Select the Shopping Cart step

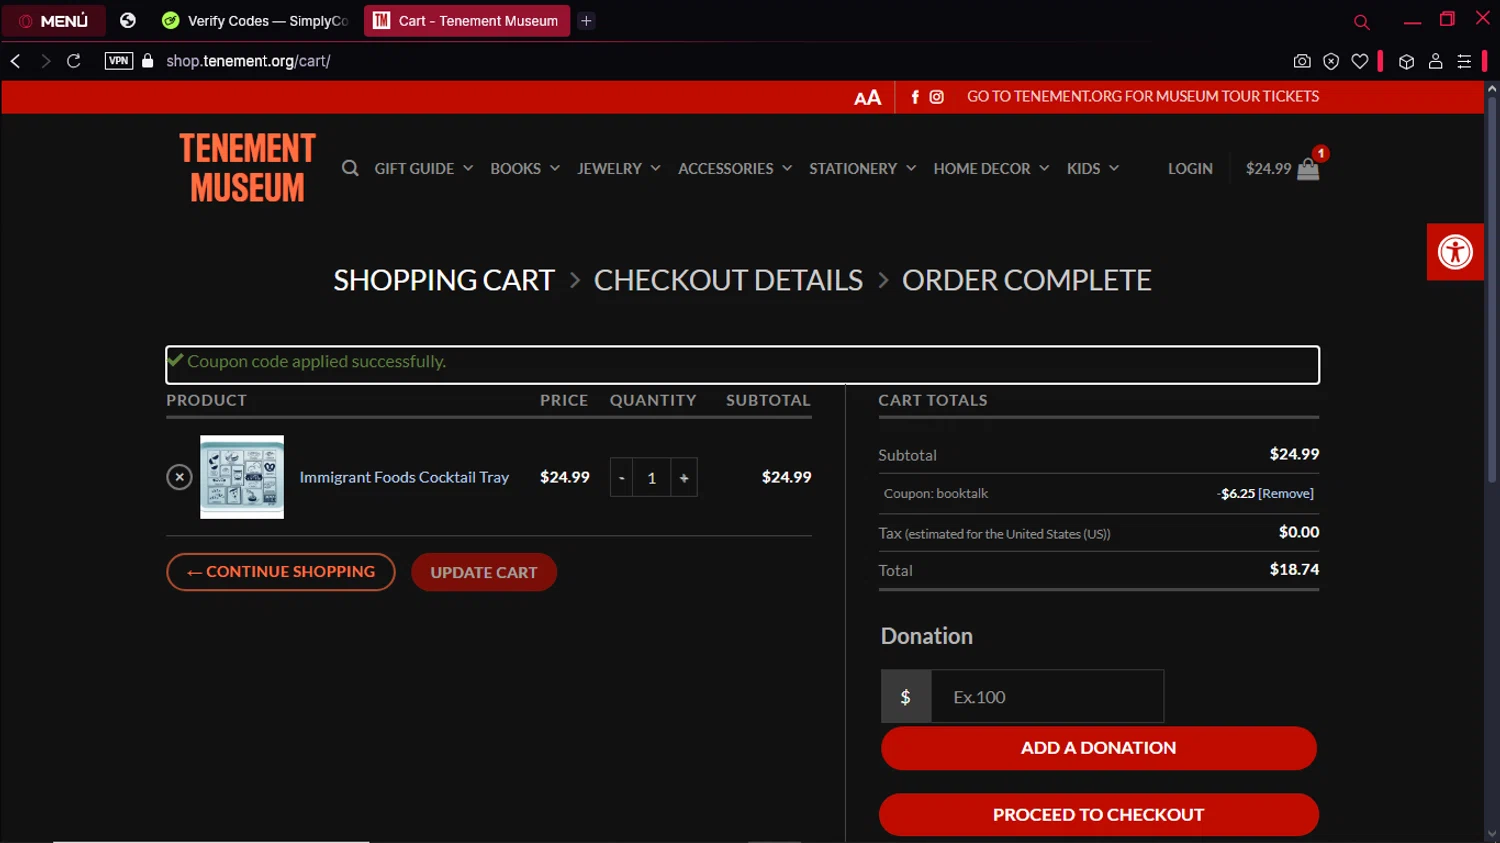[444, 280]
